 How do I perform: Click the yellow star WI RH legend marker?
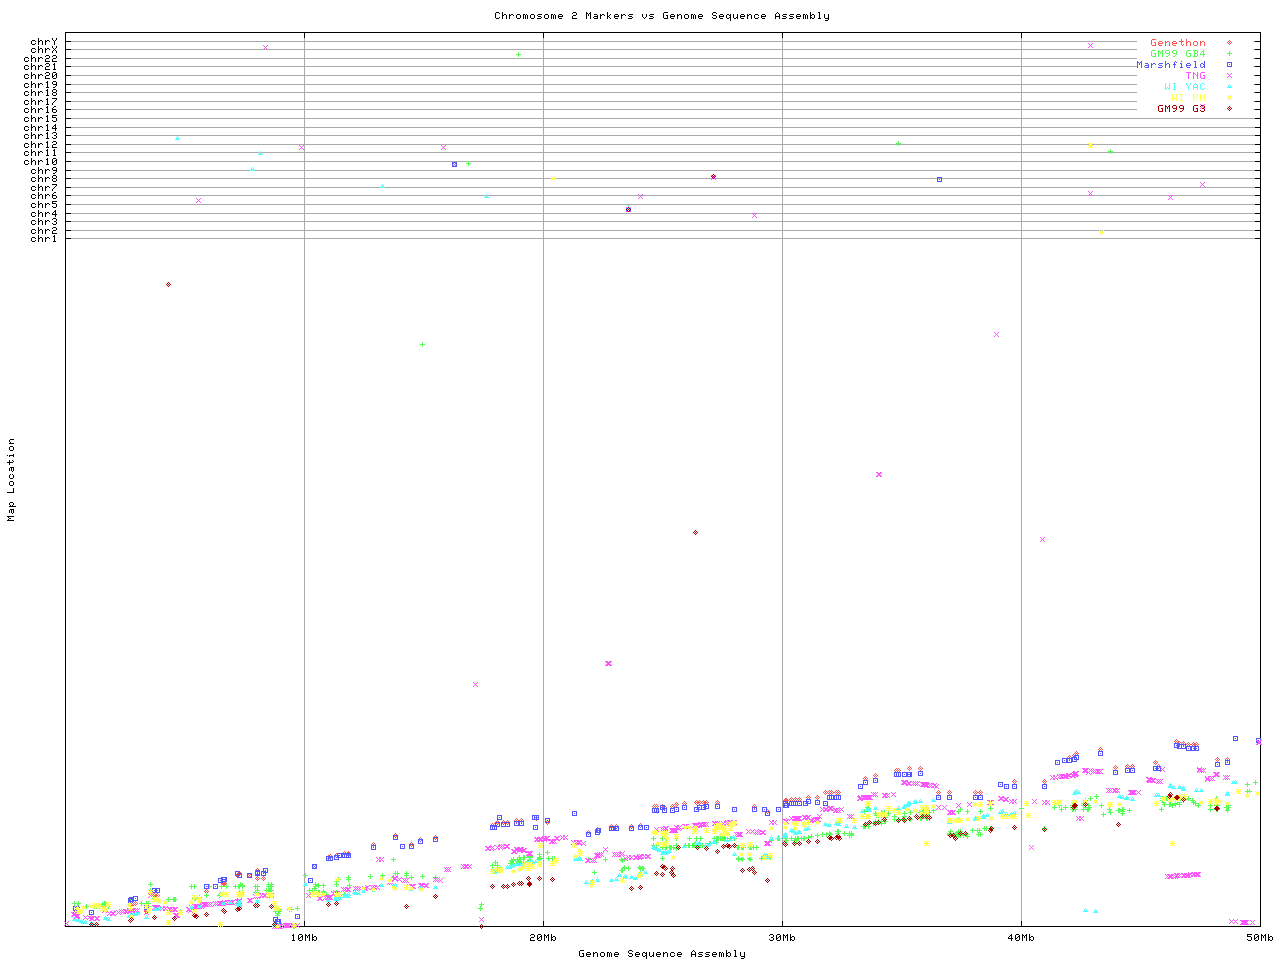pyautogui.click(x=1229, y=98)
